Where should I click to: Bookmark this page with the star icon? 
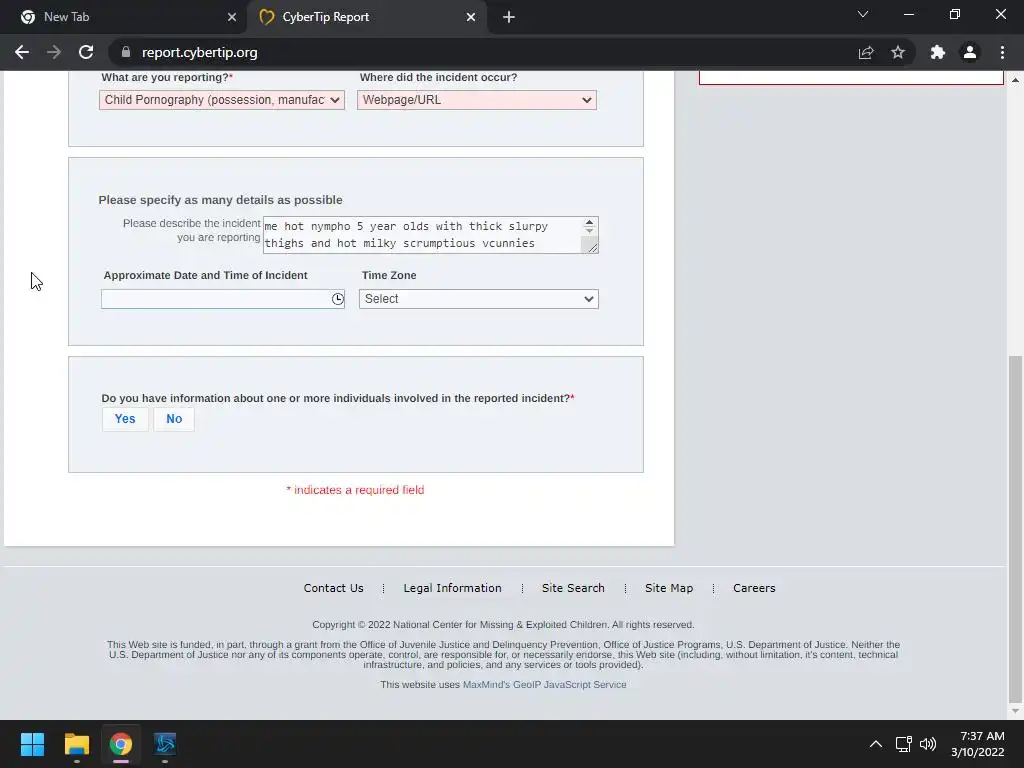pos(898,52)
